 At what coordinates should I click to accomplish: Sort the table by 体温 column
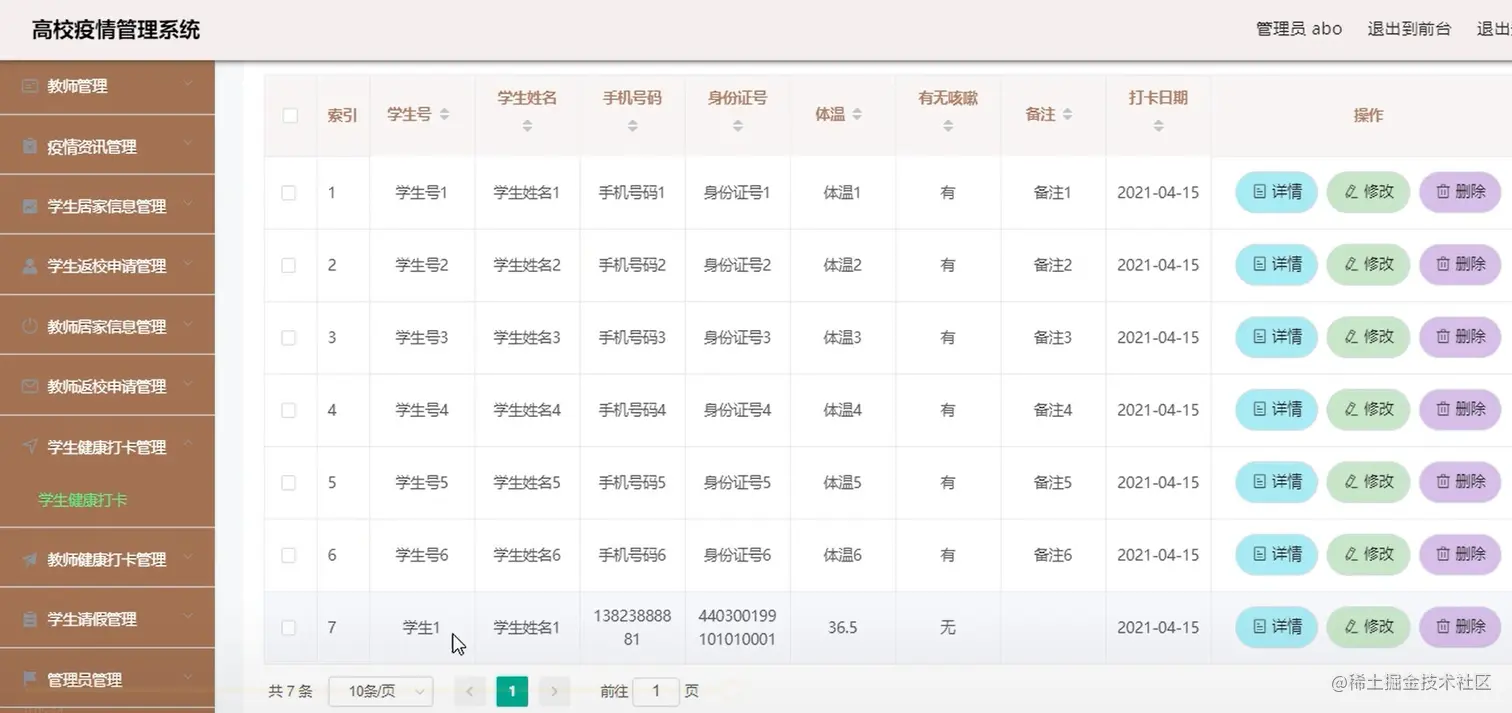[858, 115]
